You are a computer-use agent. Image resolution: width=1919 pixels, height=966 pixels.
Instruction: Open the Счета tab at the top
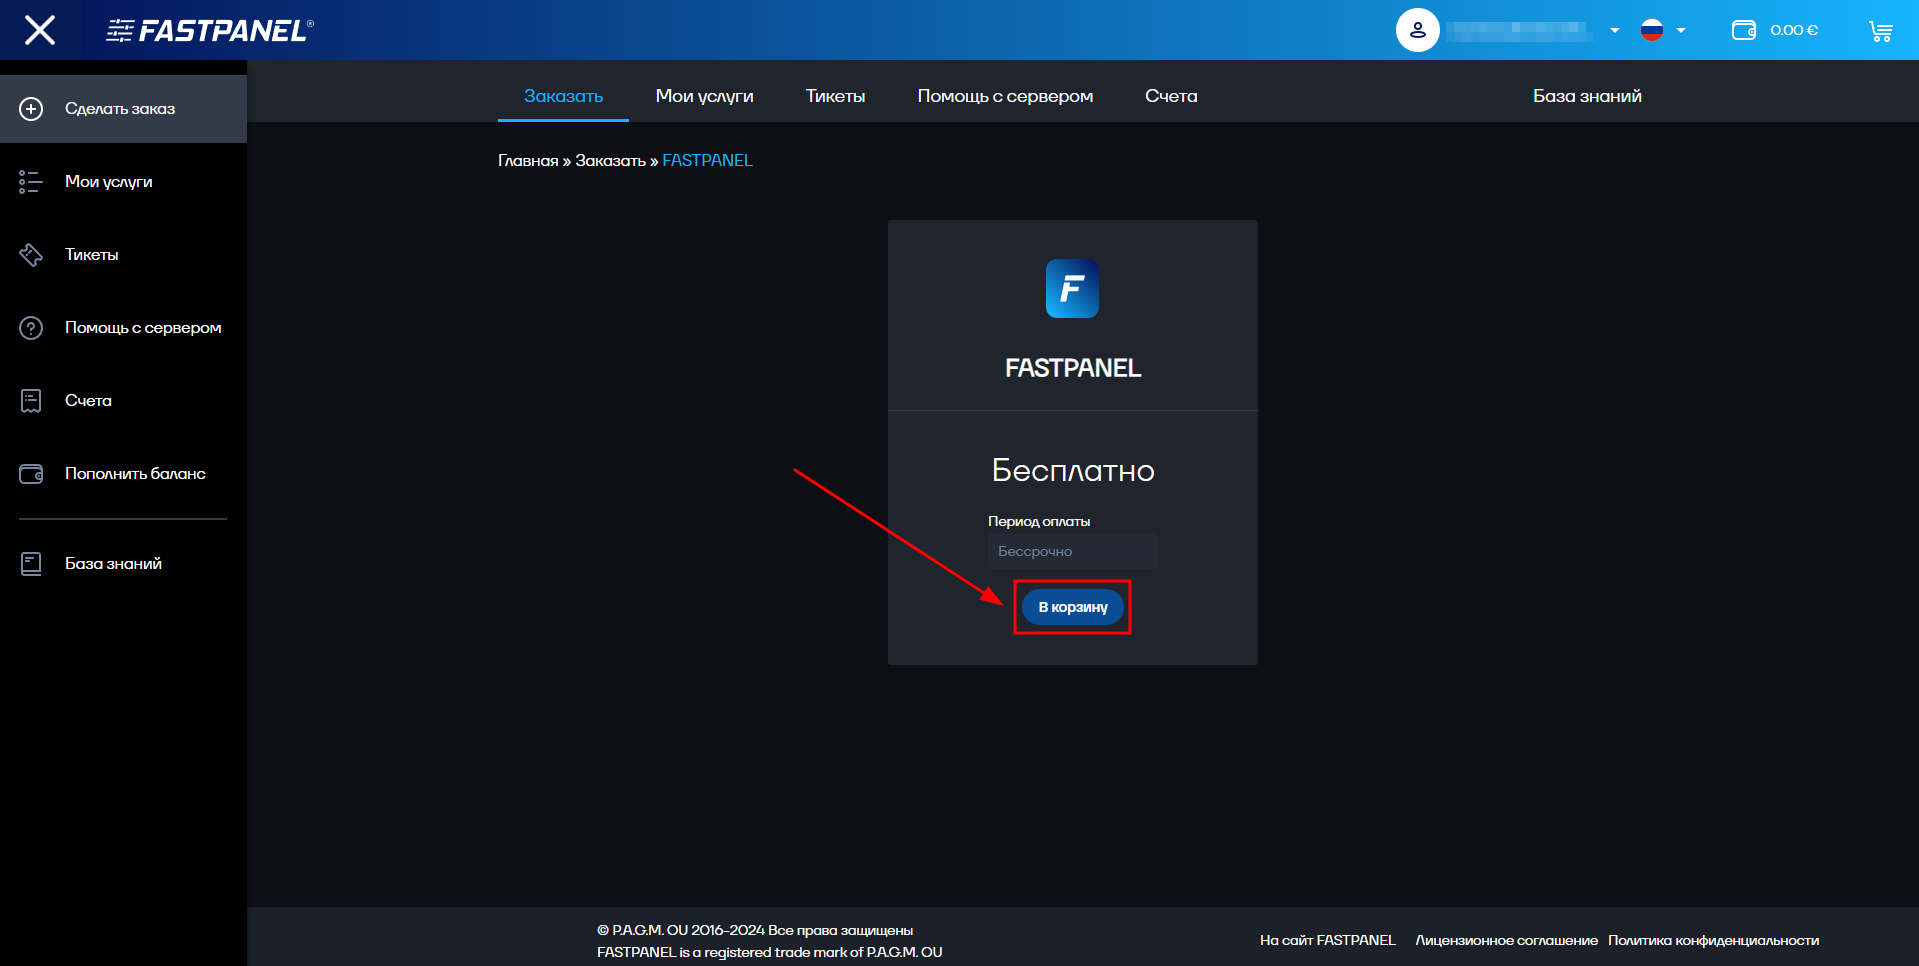1170,96
